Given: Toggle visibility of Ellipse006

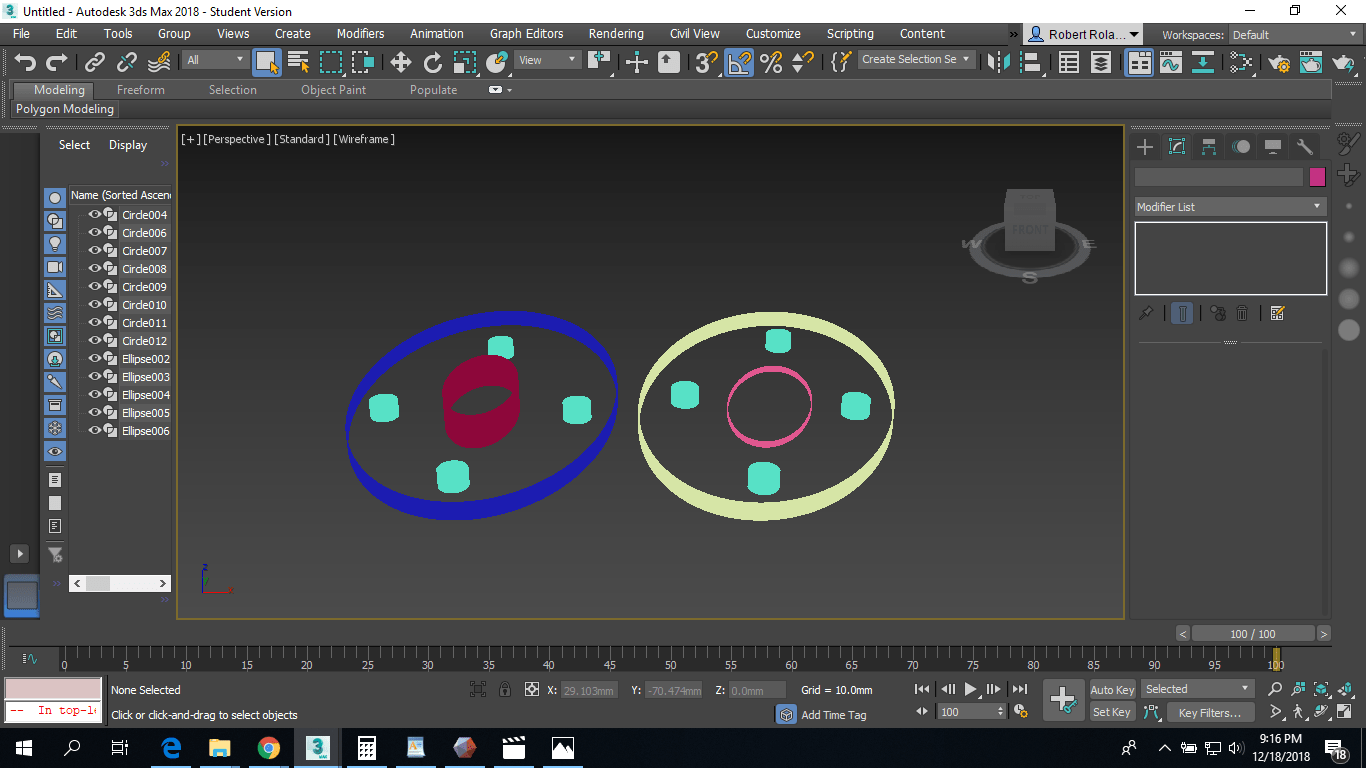Looking at the screenshot, I should pos(95,431).
